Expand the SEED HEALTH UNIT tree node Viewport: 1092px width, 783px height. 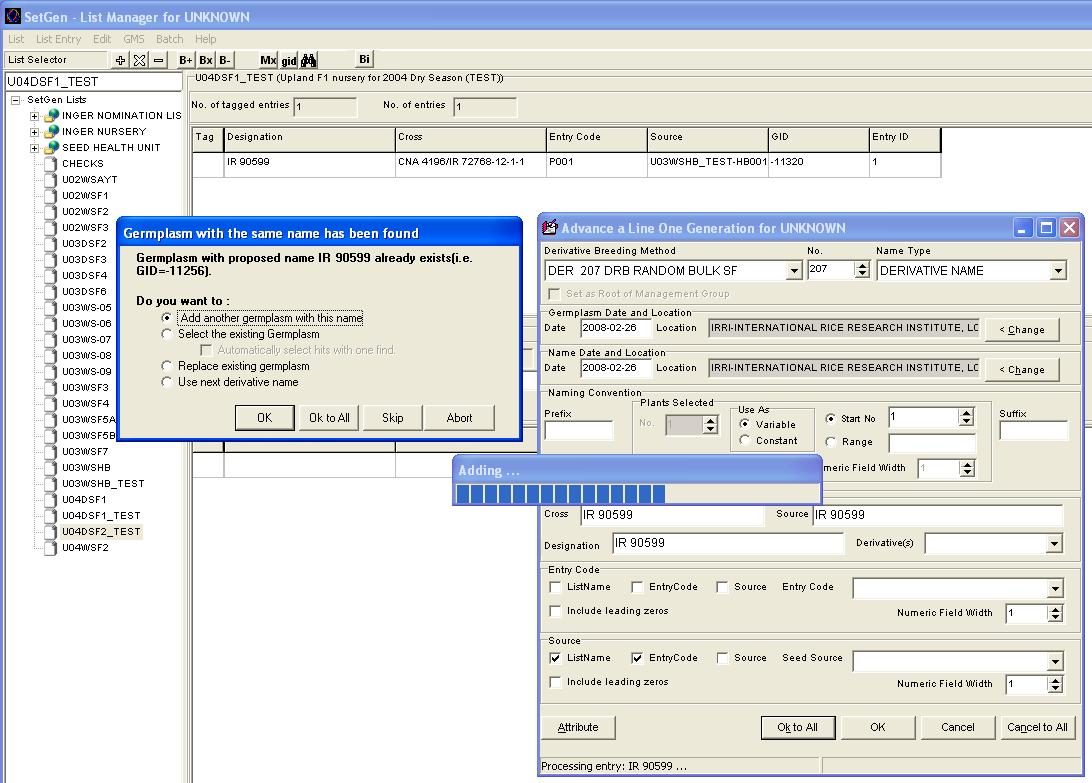pyautogui.click(x=34, y=148)
